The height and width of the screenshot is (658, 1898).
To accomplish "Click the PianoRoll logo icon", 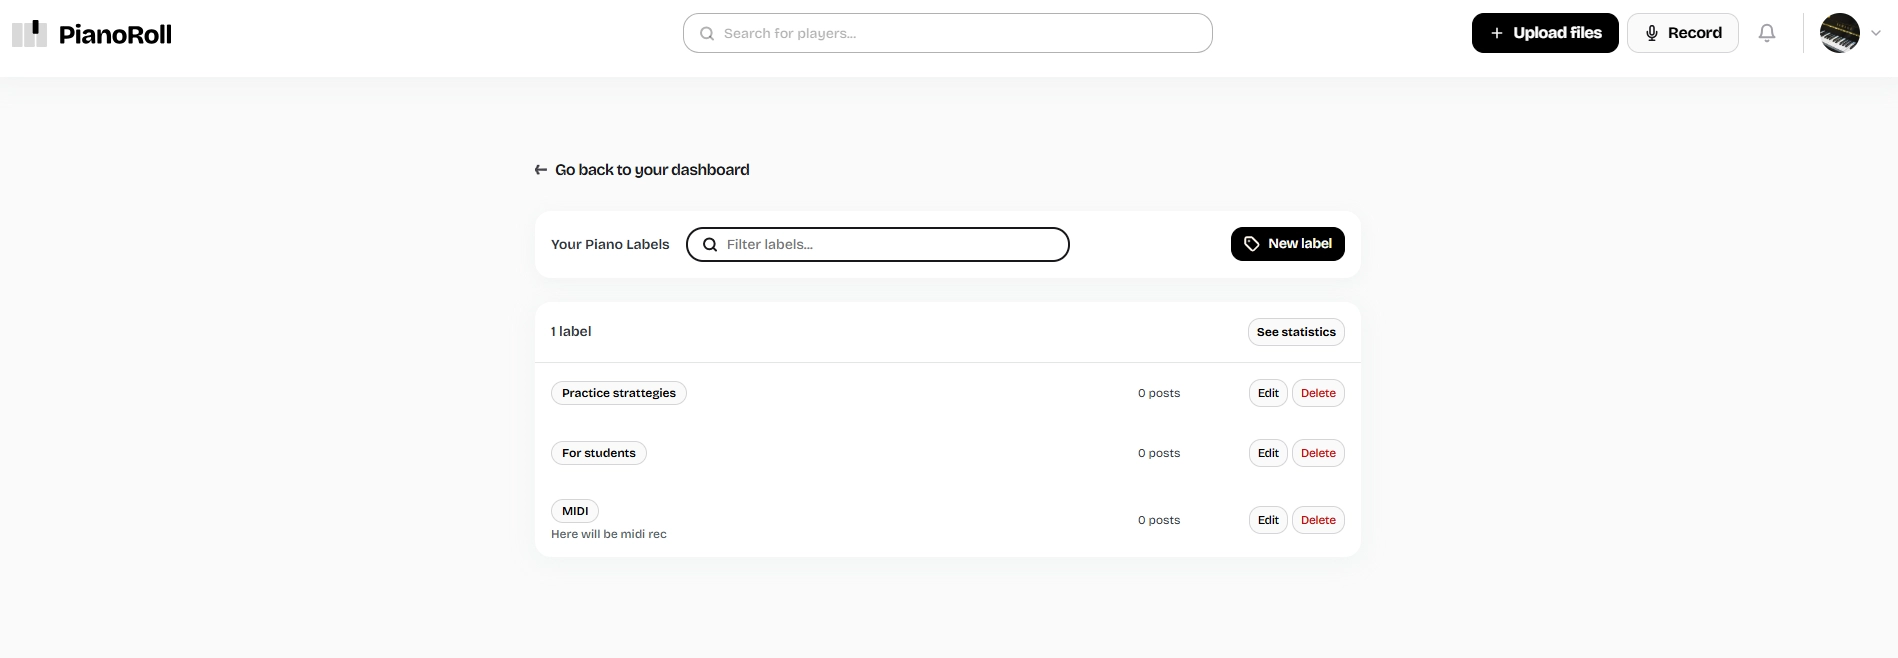I will point(29,34).
